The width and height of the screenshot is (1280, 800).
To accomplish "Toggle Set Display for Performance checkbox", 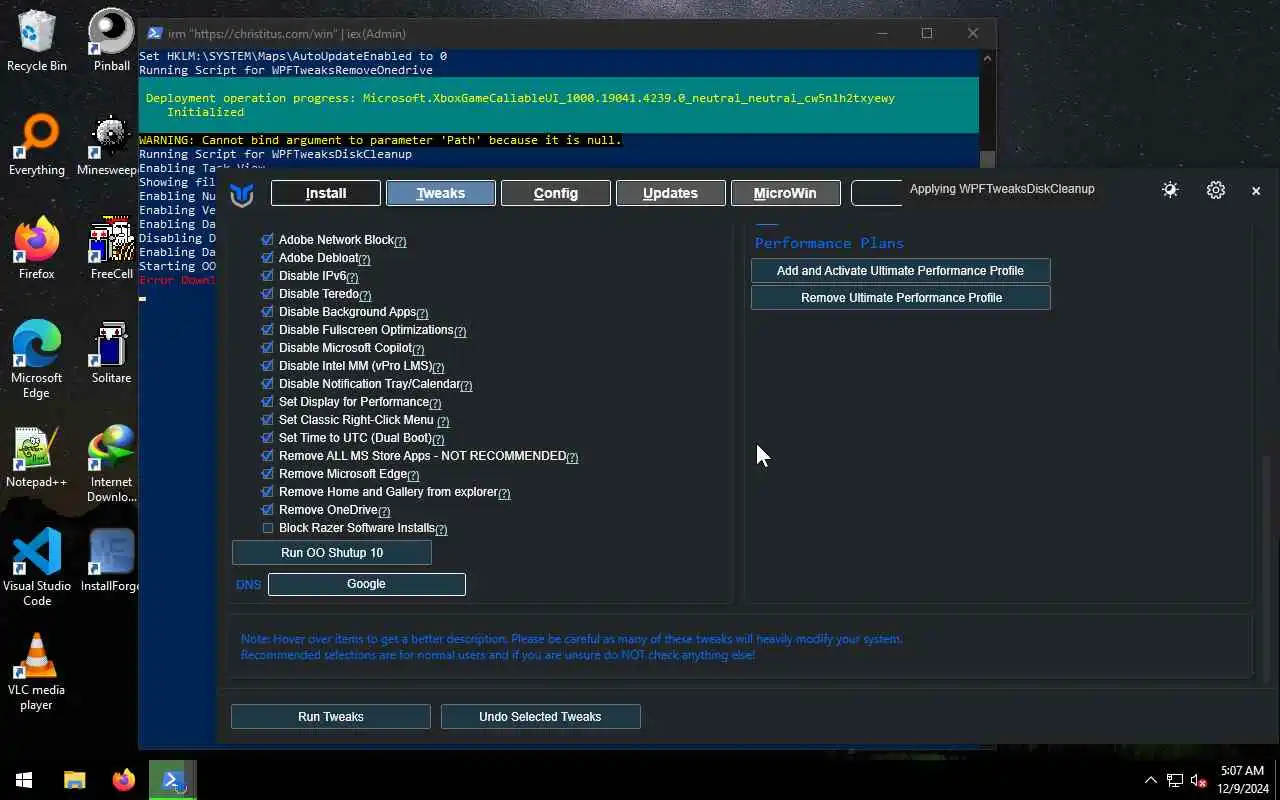I will (267, 402).
